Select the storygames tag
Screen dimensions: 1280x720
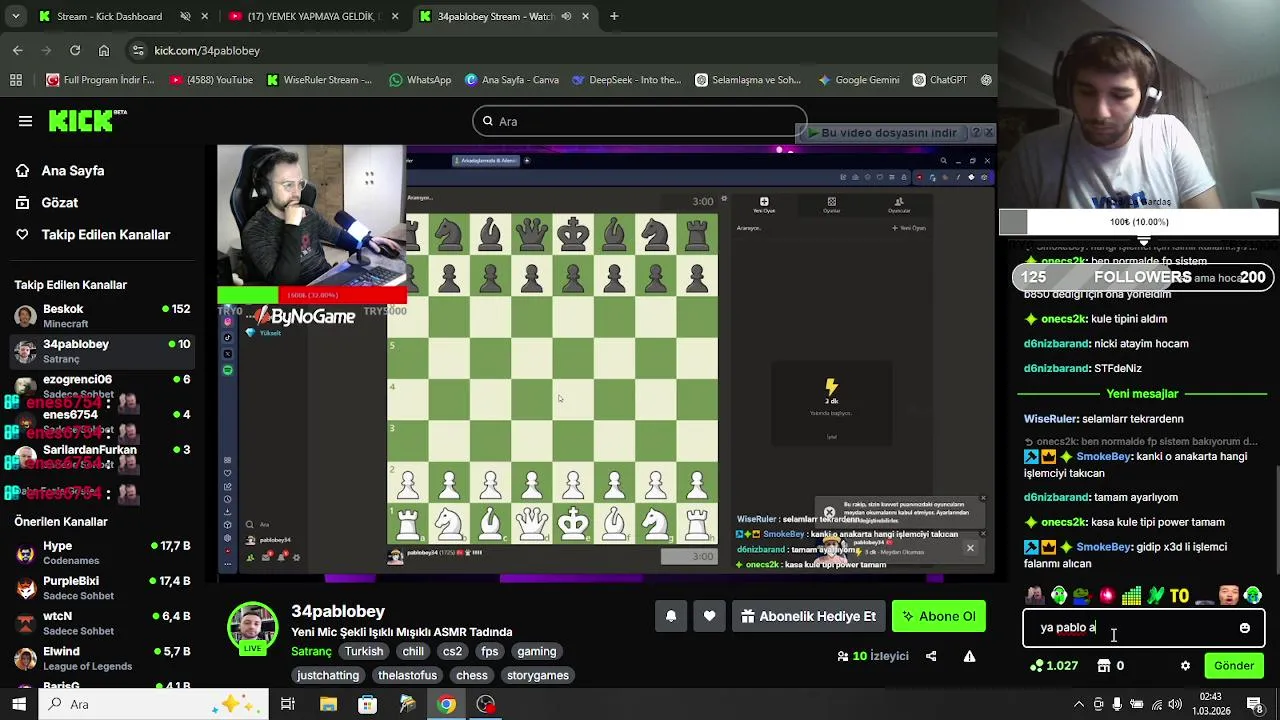(538, 675)
